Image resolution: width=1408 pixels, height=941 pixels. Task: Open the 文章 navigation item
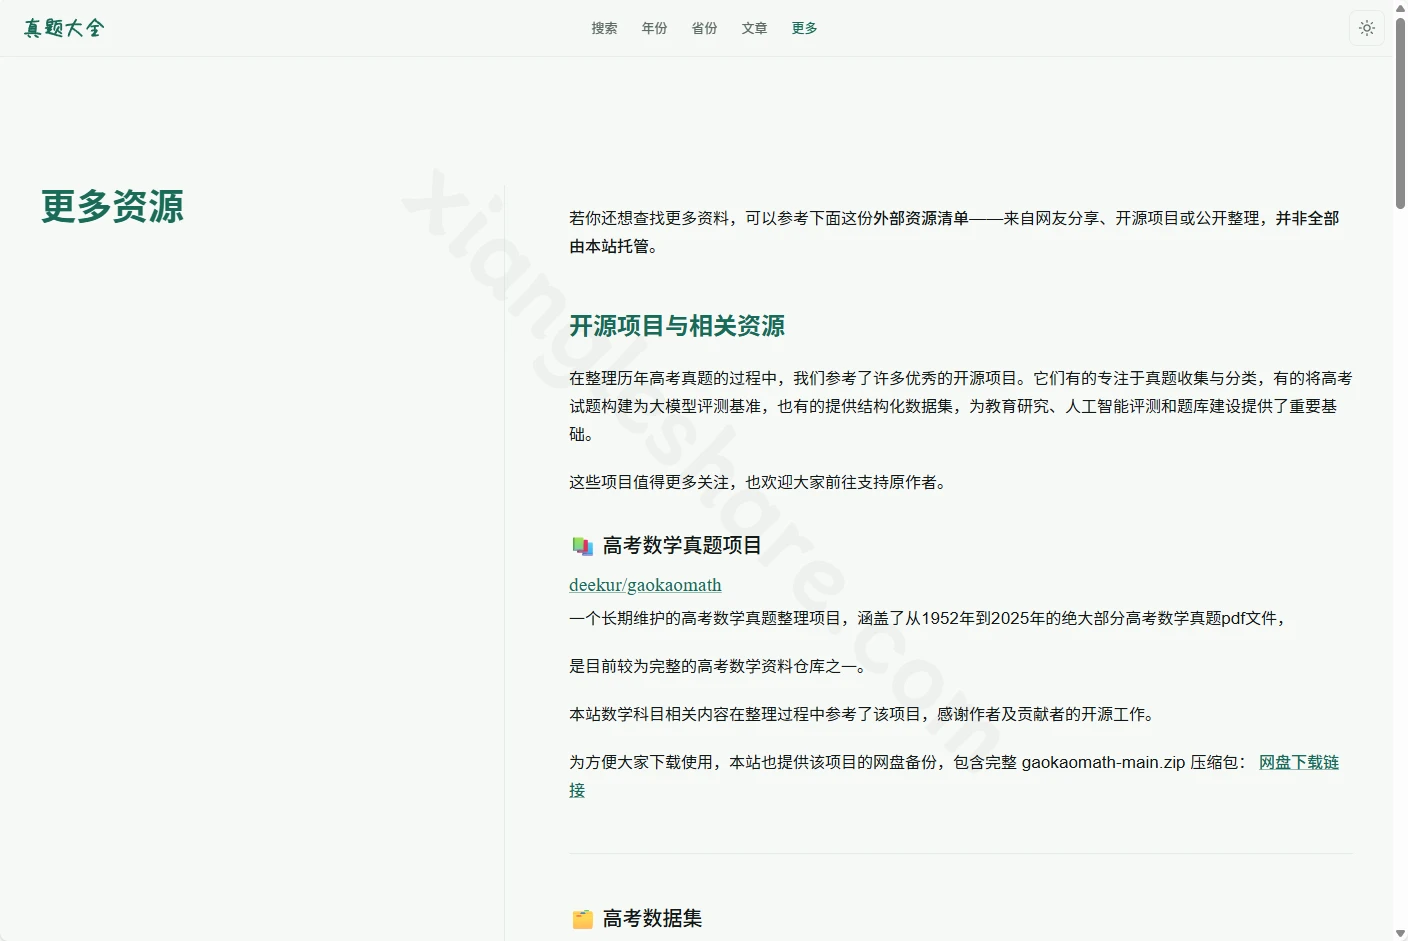coord(754,28)
